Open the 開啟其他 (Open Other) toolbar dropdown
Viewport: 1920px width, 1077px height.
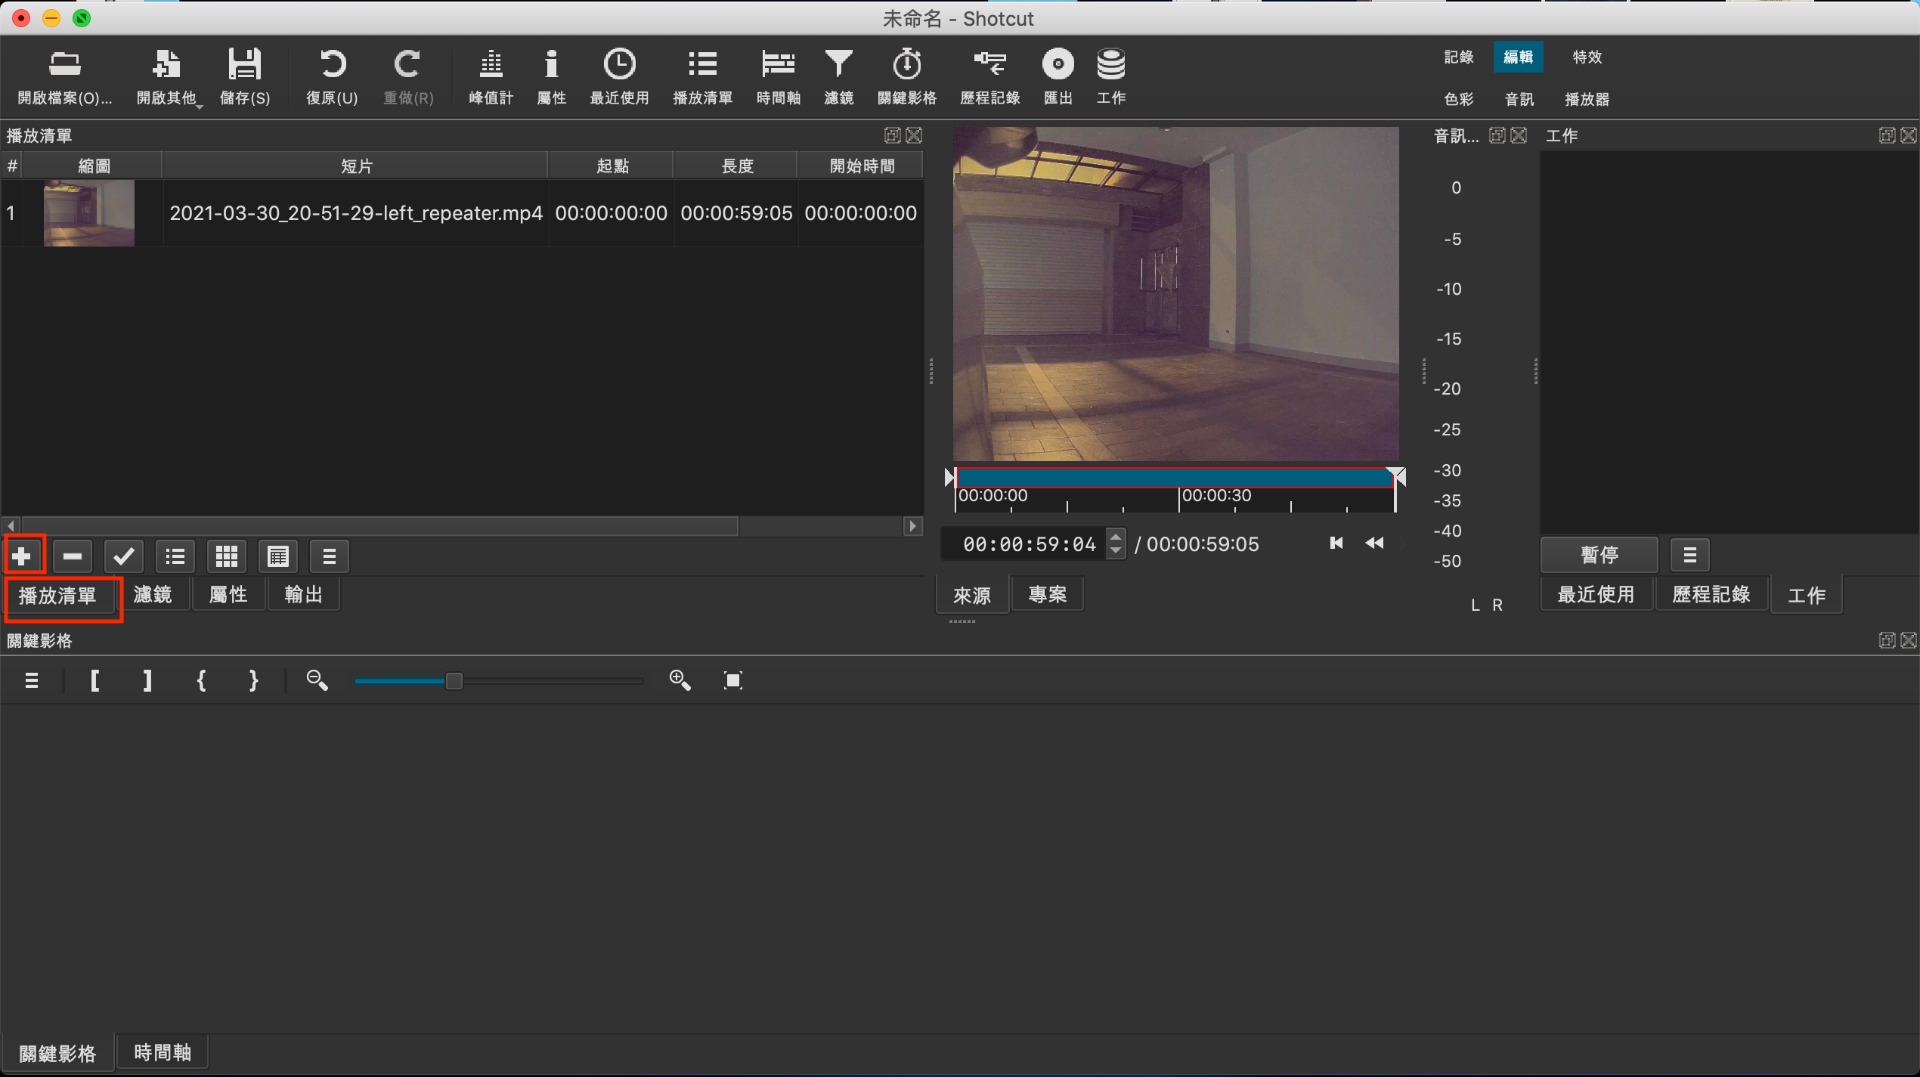[168, 77]
